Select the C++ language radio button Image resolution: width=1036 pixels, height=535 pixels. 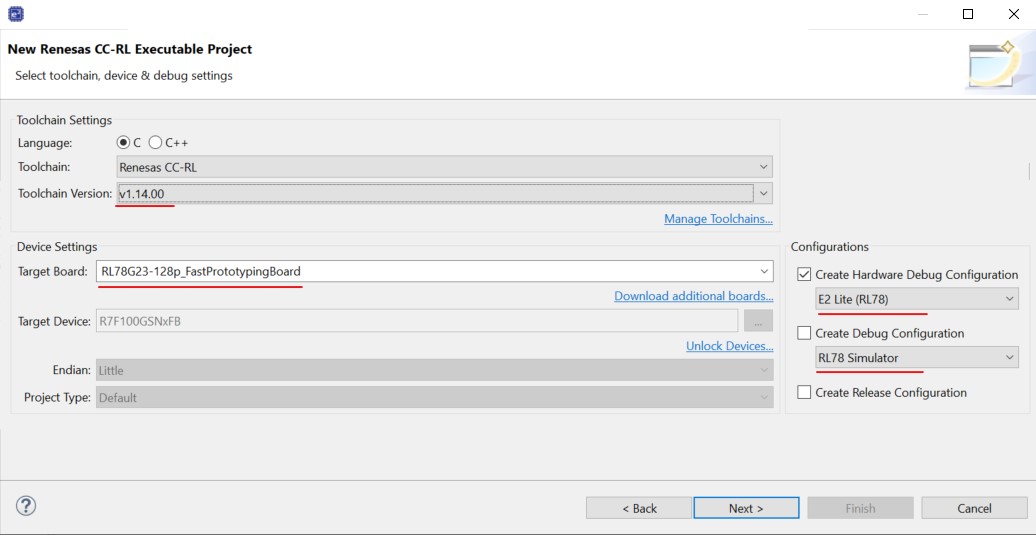155,143
